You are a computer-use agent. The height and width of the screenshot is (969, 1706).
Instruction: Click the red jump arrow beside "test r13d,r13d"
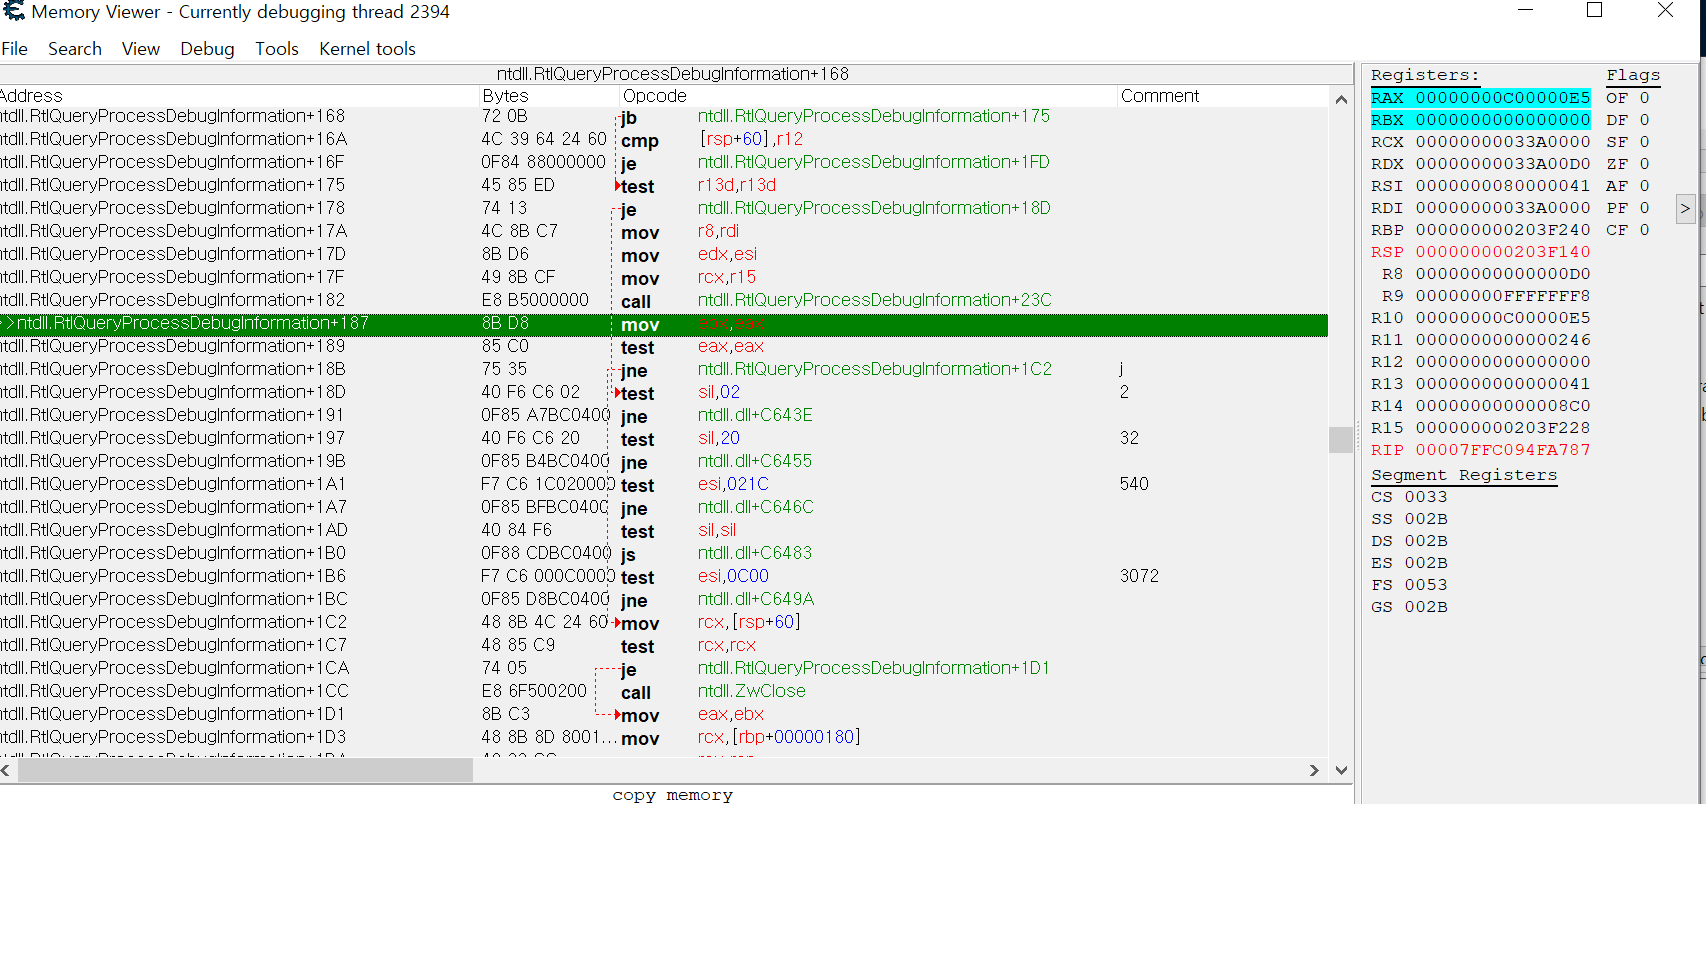(x=616, y=185)
